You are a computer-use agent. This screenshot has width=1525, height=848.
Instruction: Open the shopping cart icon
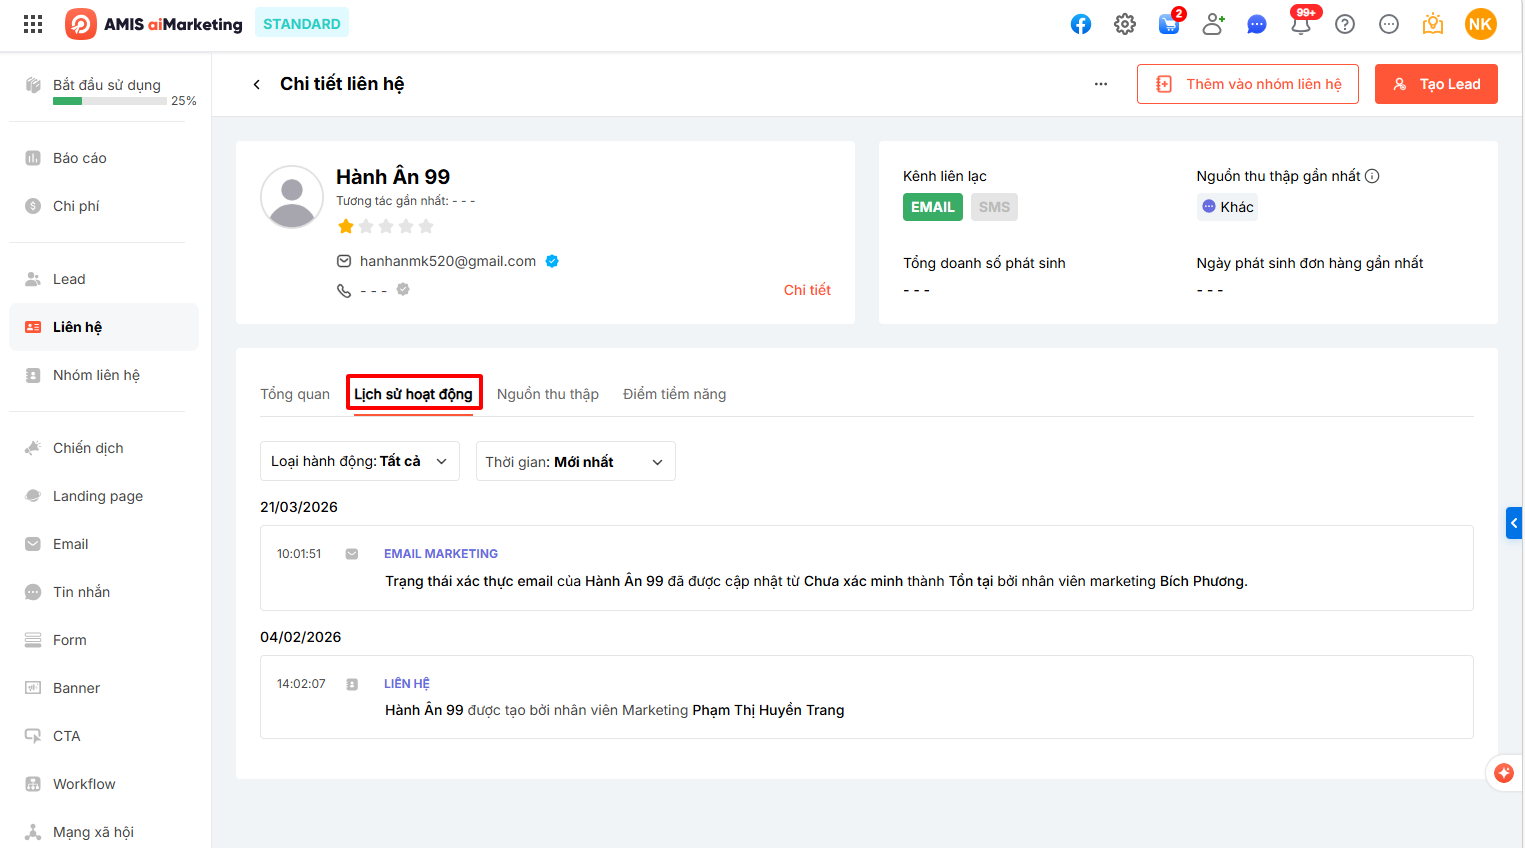(1169, 24)
